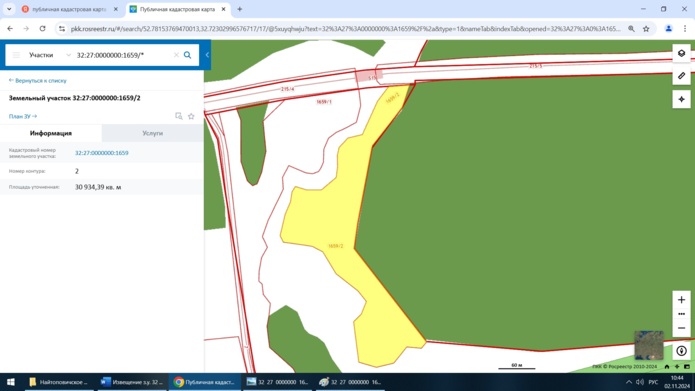
Task: Close the active Публичная кадастровая карта tab
Action: pos(223,9)
